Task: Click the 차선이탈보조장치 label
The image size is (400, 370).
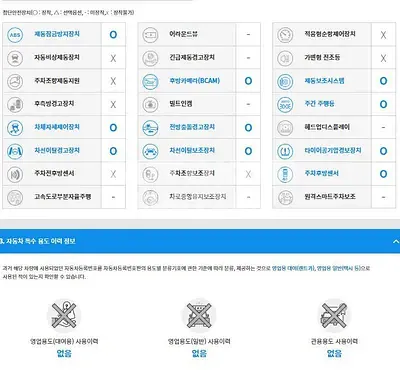Action: [192, 150]
